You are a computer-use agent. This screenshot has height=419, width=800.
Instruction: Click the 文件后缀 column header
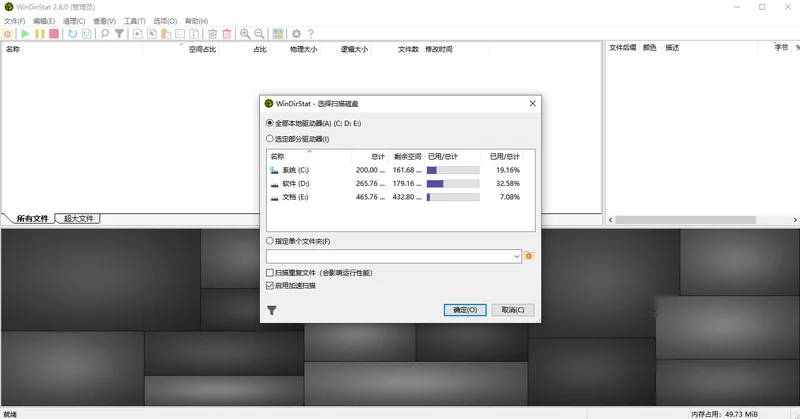coord(622,47)
